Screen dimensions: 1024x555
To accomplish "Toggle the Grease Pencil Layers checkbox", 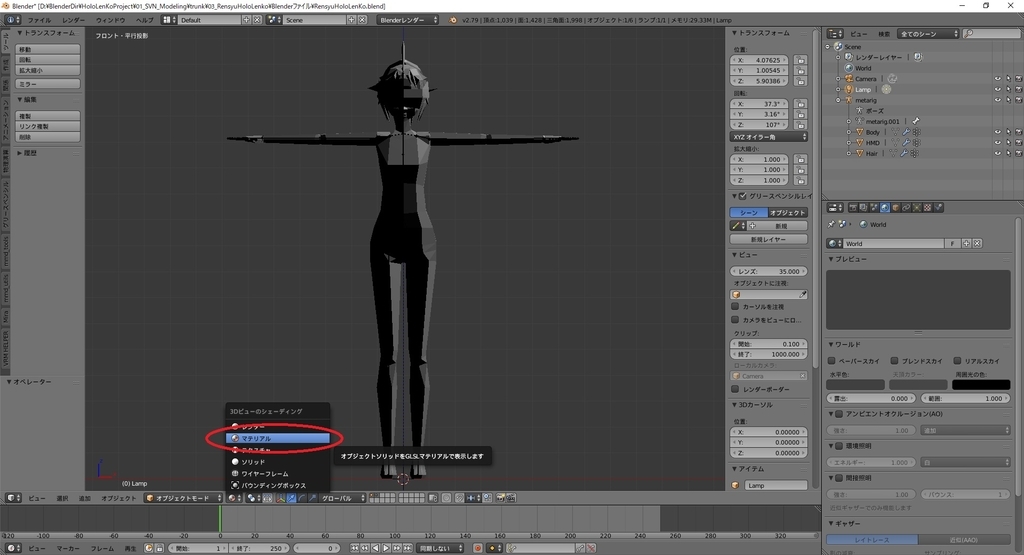I will [743, 196].
